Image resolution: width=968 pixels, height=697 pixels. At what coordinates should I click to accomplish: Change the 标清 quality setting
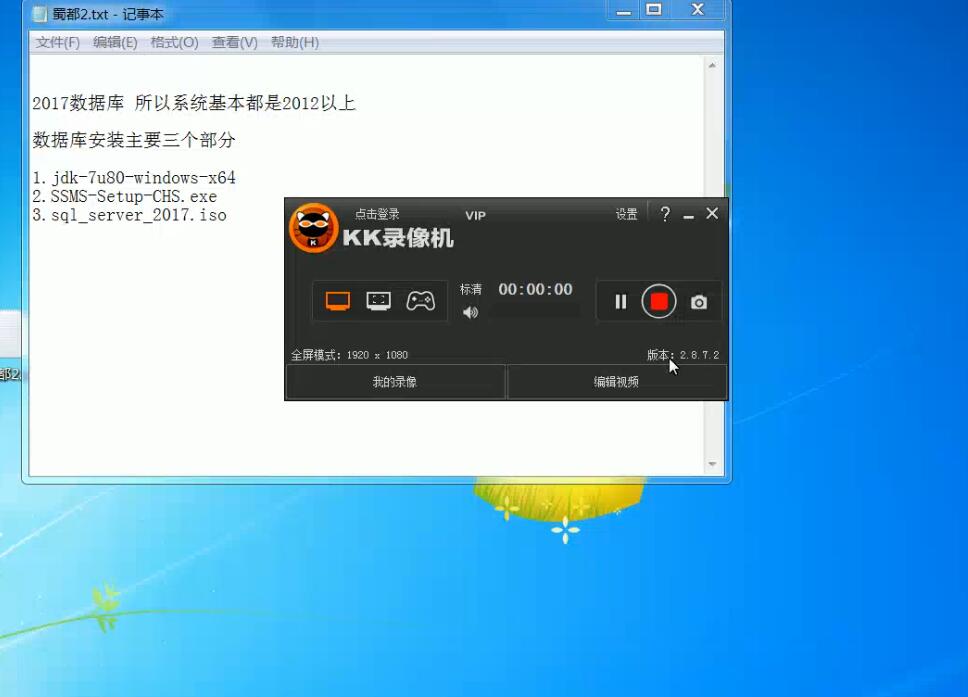(x=471, y=289)
